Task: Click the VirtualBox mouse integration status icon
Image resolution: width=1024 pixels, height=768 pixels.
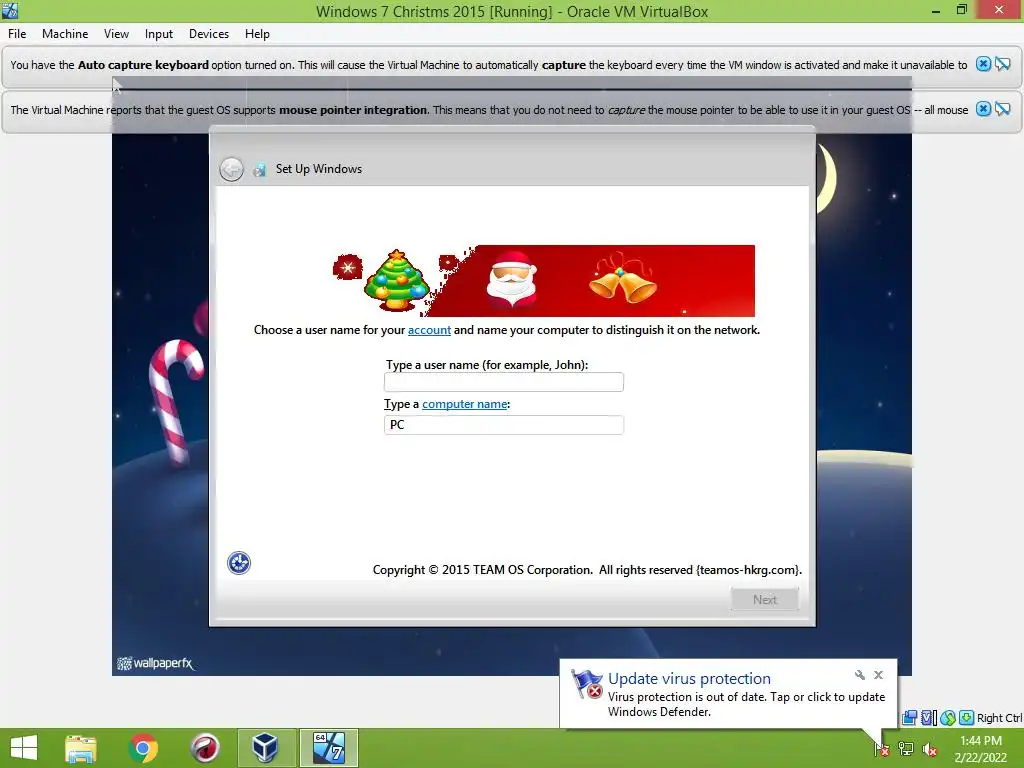Action: click(x=948, y=718)
